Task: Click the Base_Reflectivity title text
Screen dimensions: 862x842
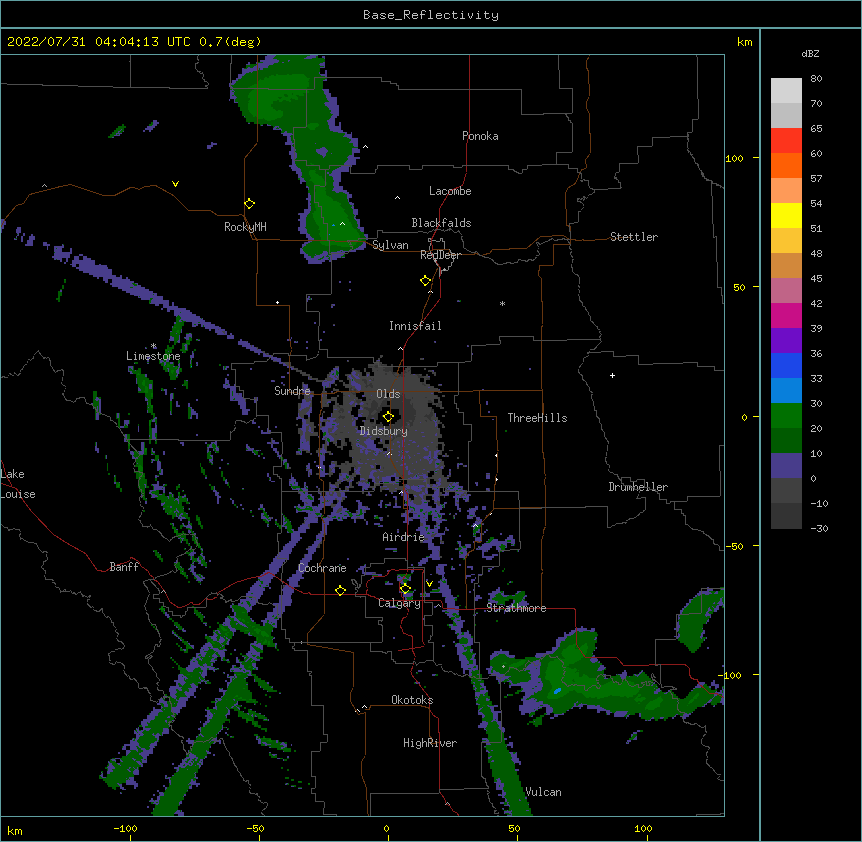Action: [431, 15]
